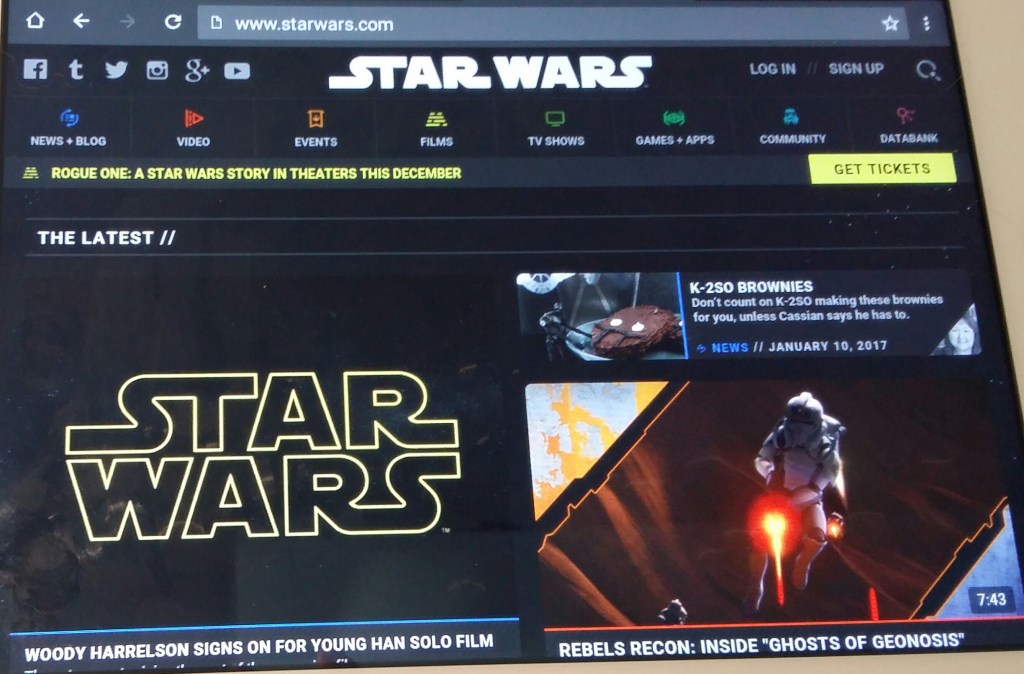This screenshot has height=674, width=1024.
Task: Open the Films section
Action: (x=436, y=141)
